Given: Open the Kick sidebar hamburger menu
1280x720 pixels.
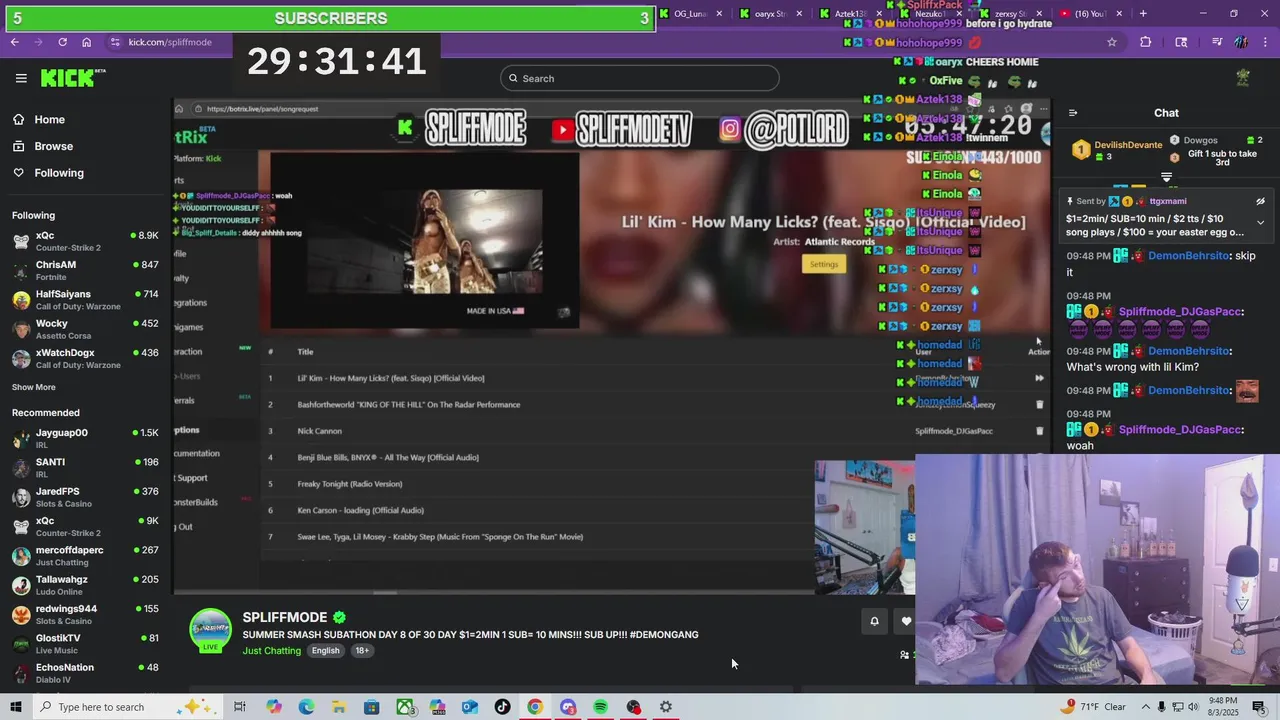Looking at the screenshot, I should pyautogui.click(x=21, y=78).
